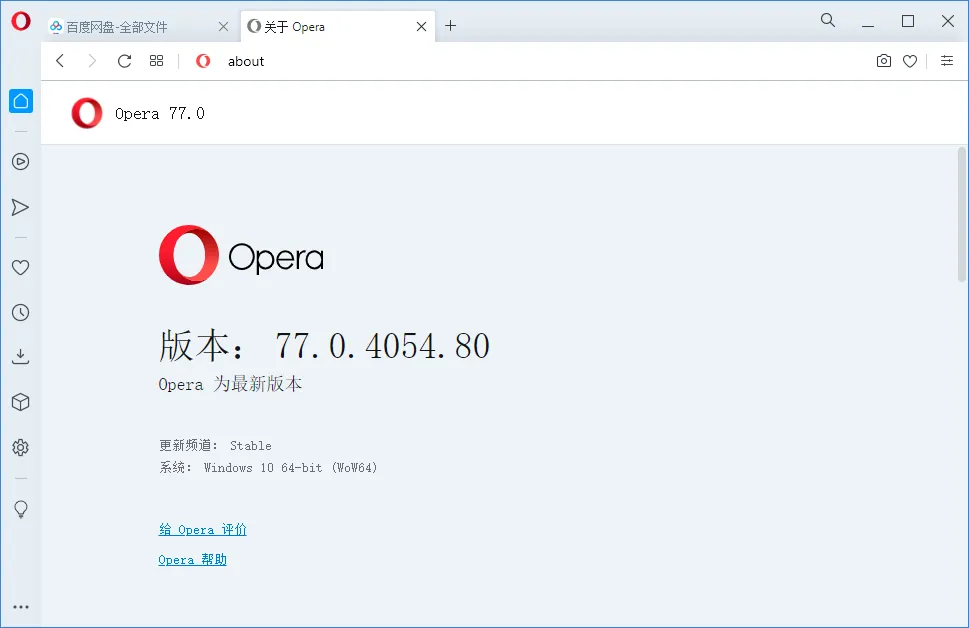
Task: Follow the 给 Opera 评价 link
Action: coord(201,529)
